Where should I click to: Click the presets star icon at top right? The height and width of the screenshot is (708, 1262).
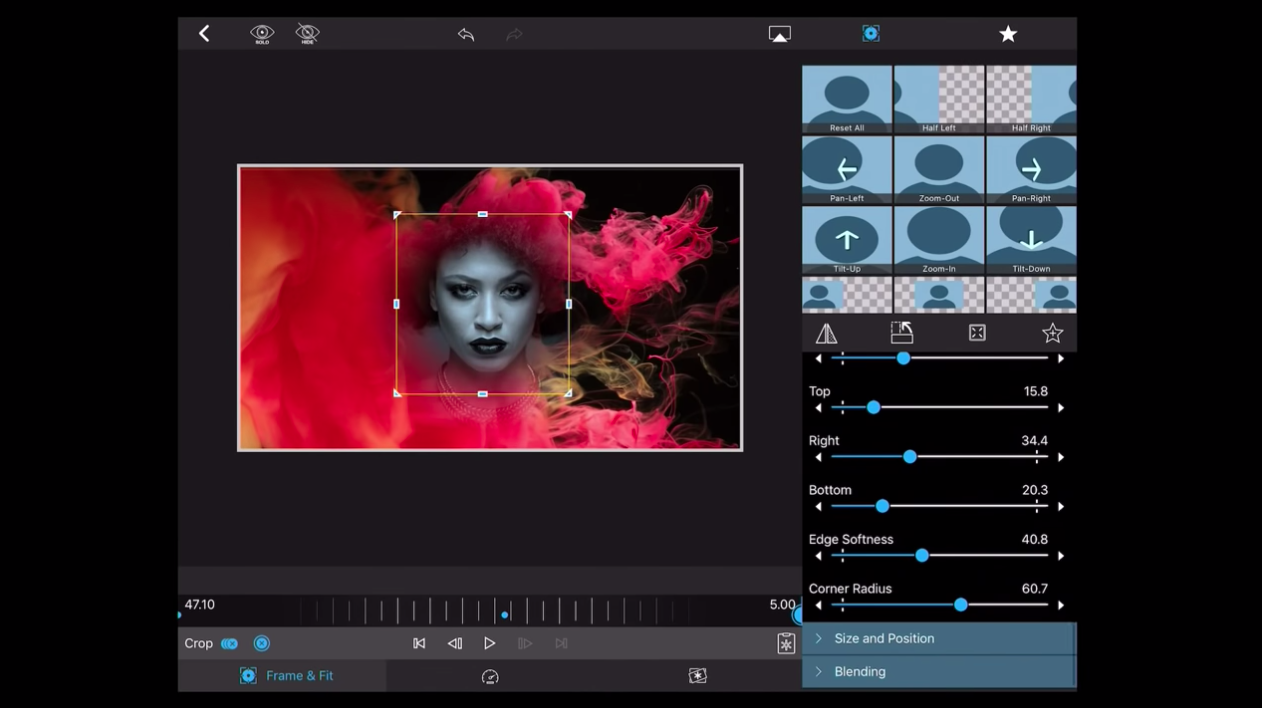[1008, 34]
